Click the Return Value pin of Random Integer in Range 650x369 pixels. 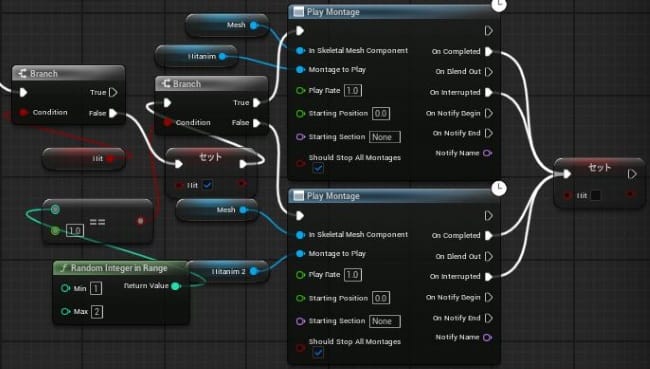175,286
